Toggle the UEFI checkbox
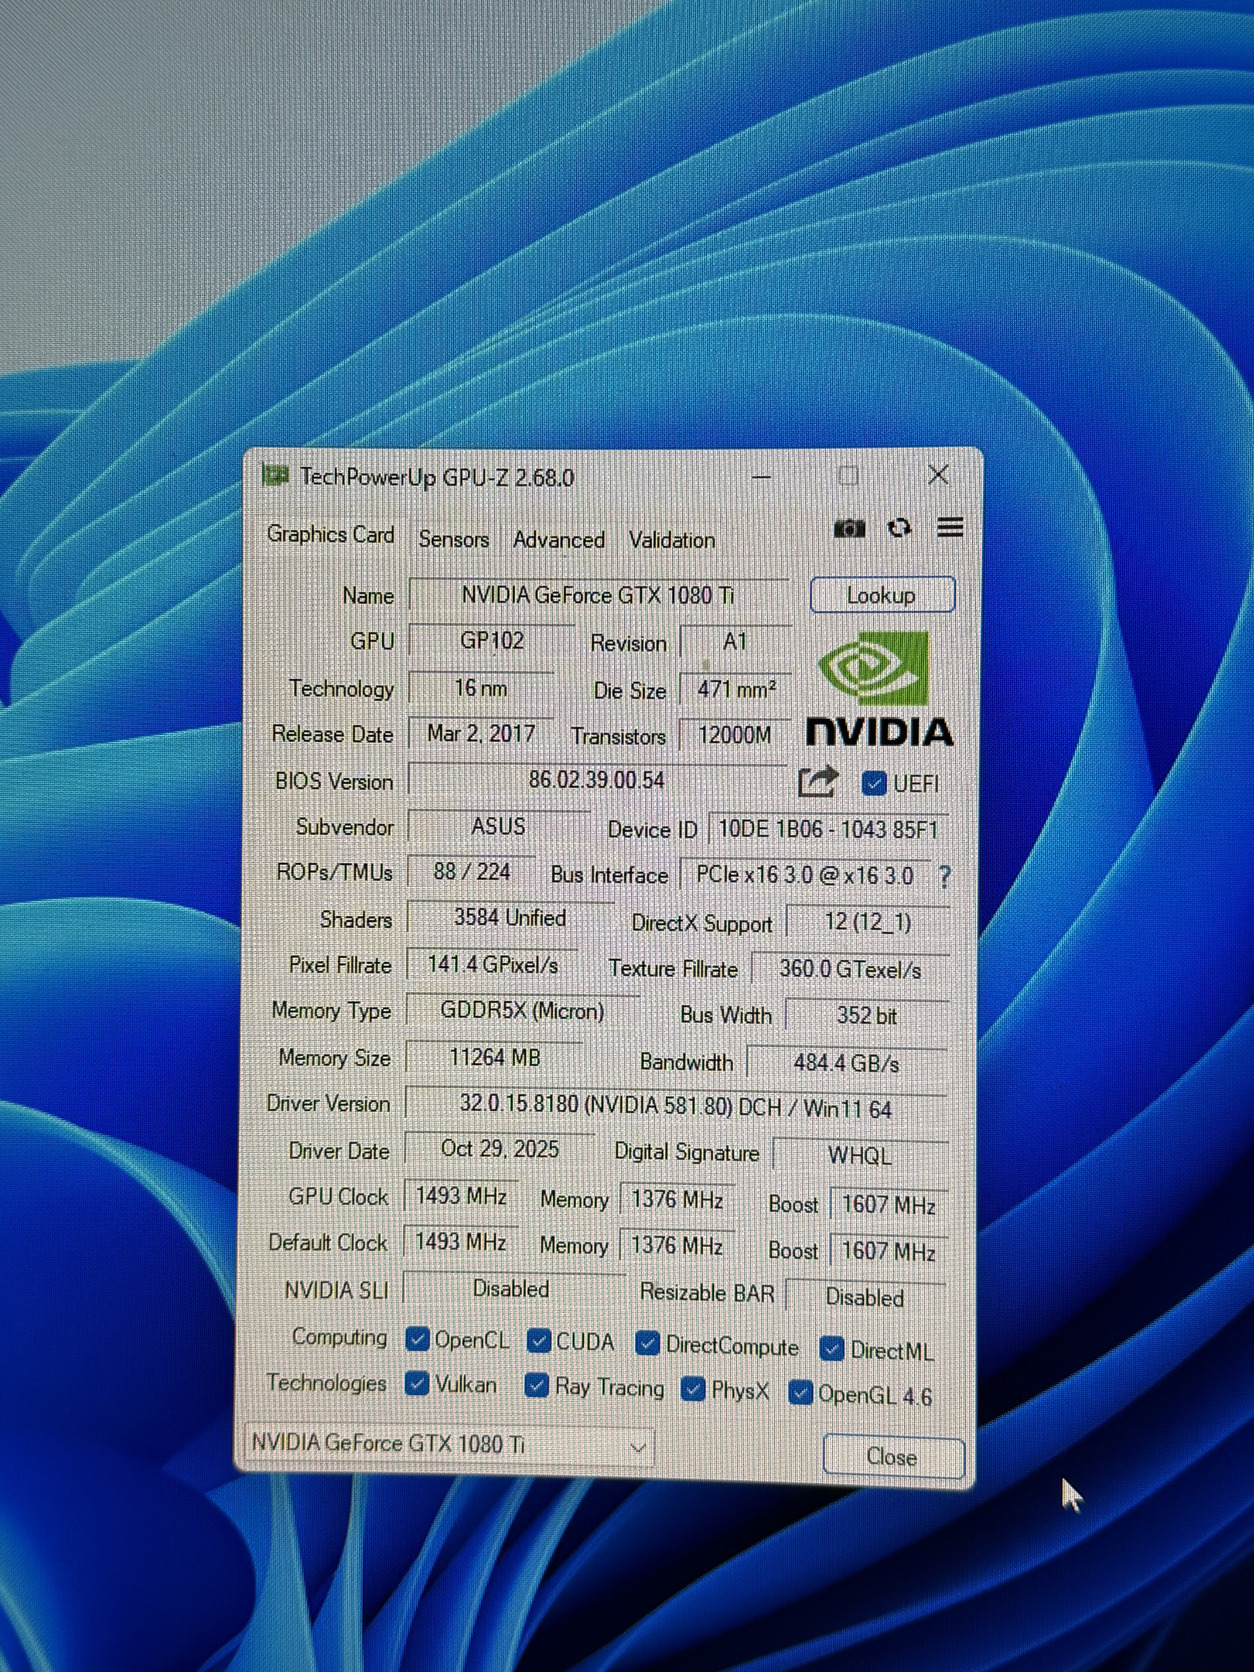1254x1672 pixels. click(873, 783)
